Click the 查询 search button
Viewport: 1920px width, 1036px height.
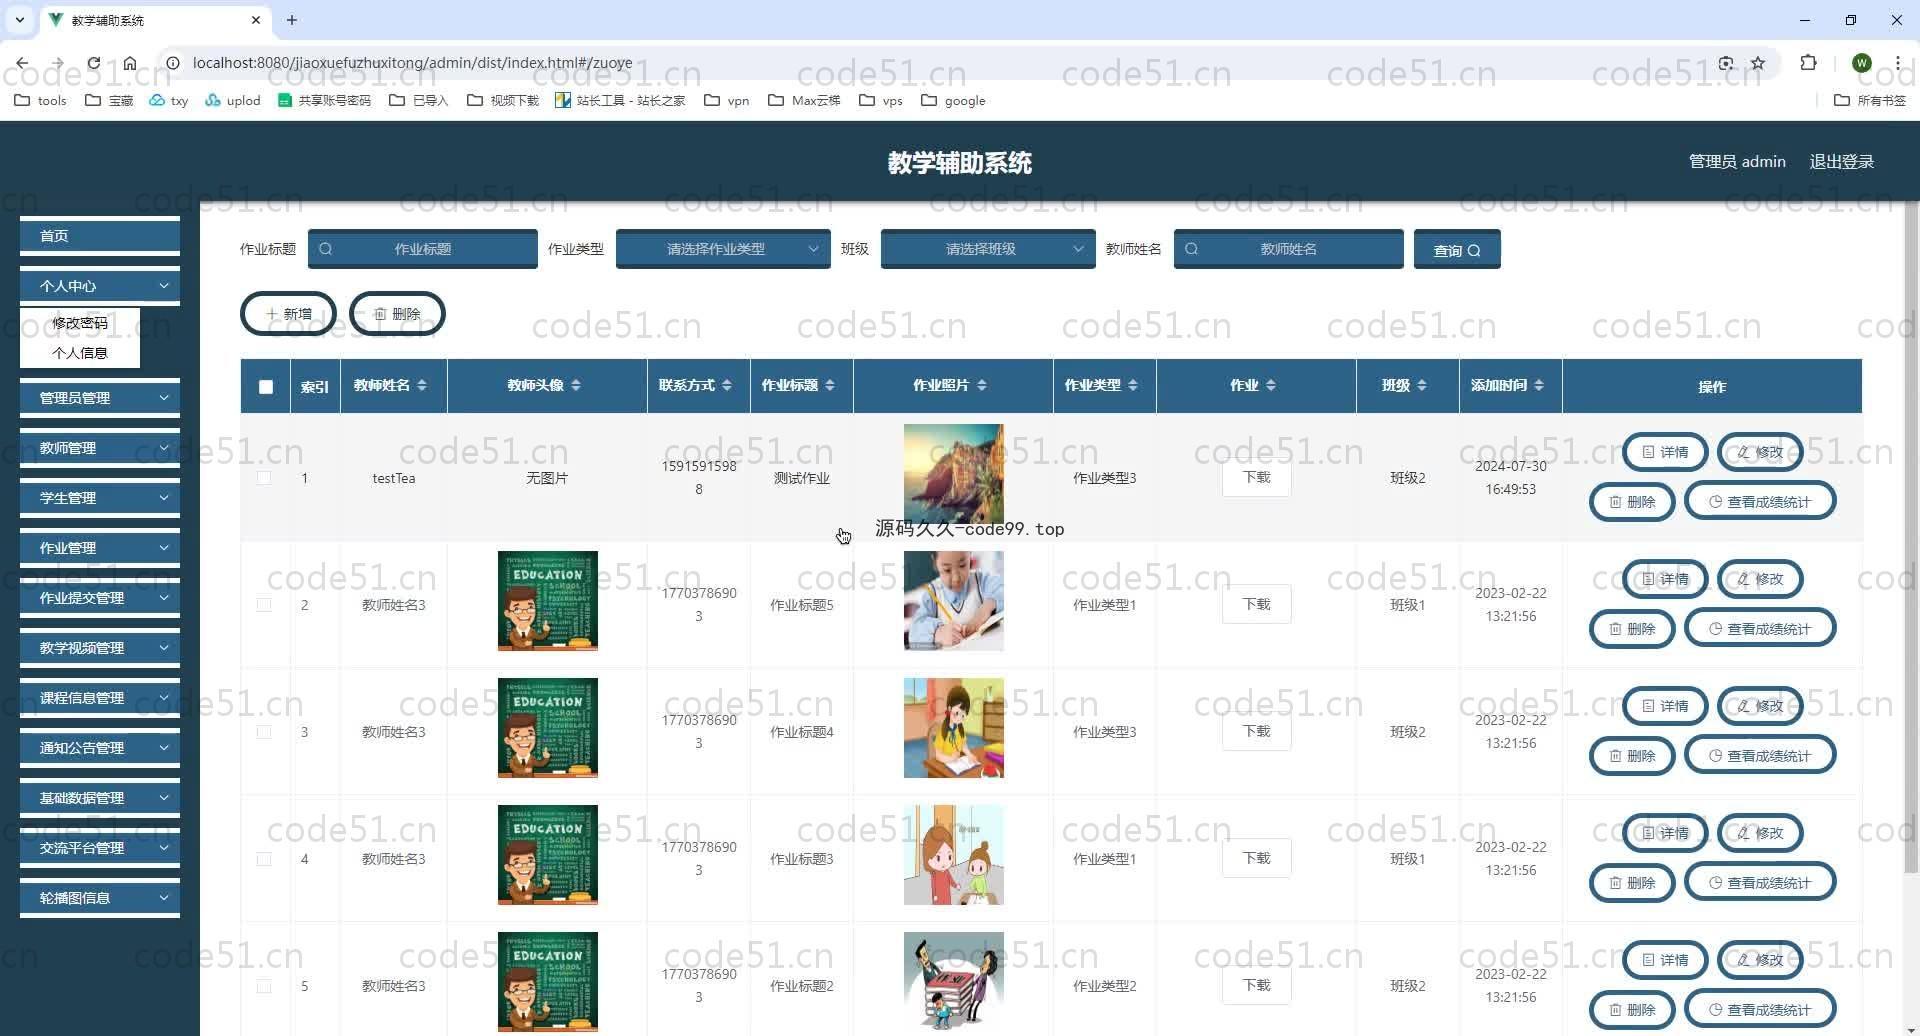(x=1457, y=250)
